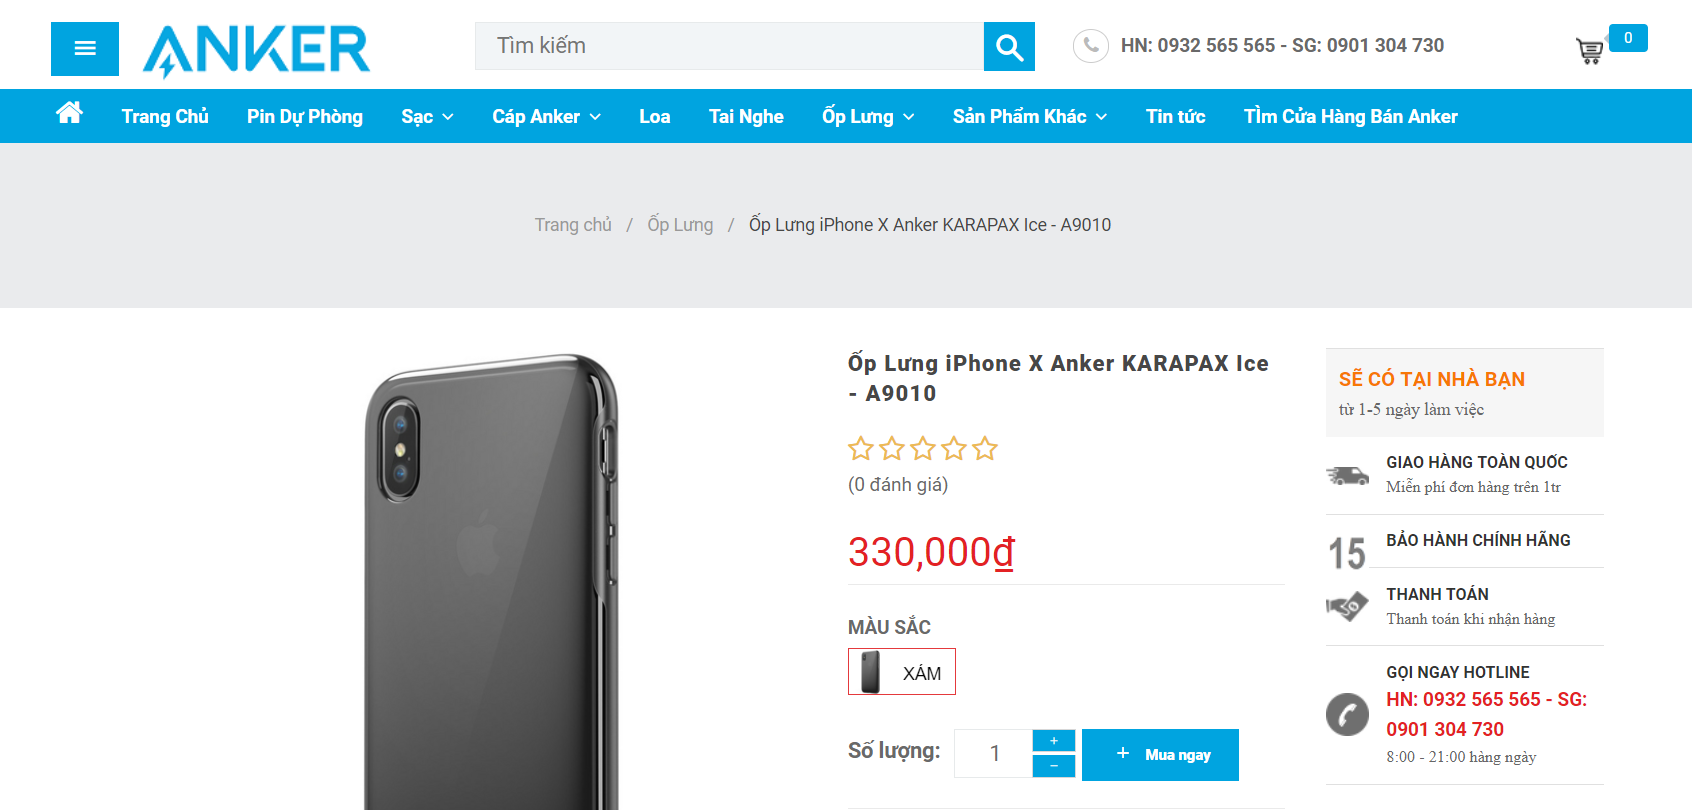Screen dimensions: 1692x810
Task: Decrease quantity with minus button
Action: click(1054, 766)
